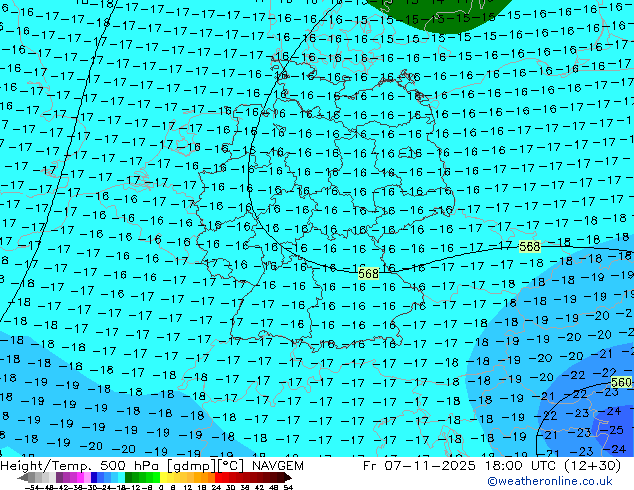The image size is (634, 490).
Task: Click the 568 contour label between -16 values
Action: point(368,274)
